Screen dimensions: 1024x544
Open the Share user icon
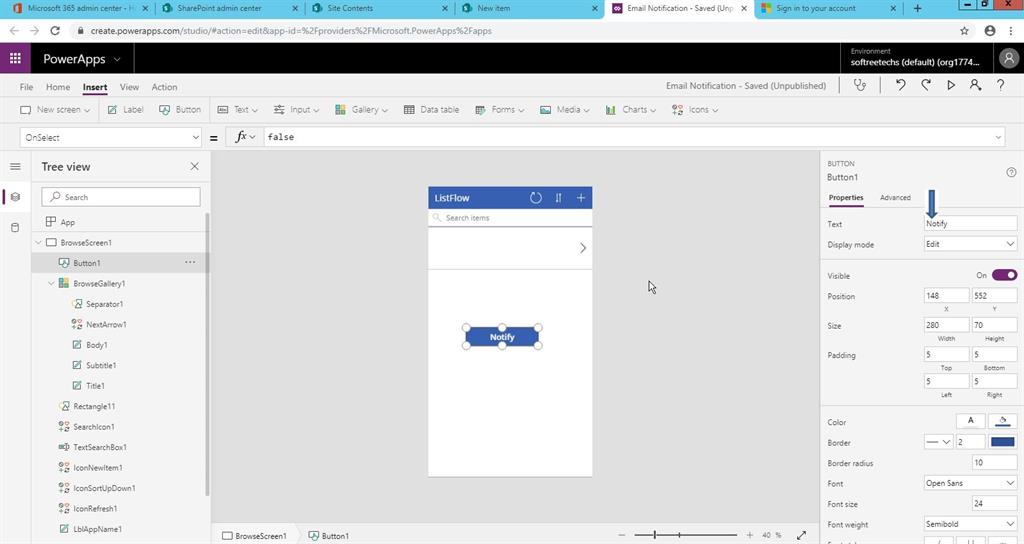pos(975,85)
